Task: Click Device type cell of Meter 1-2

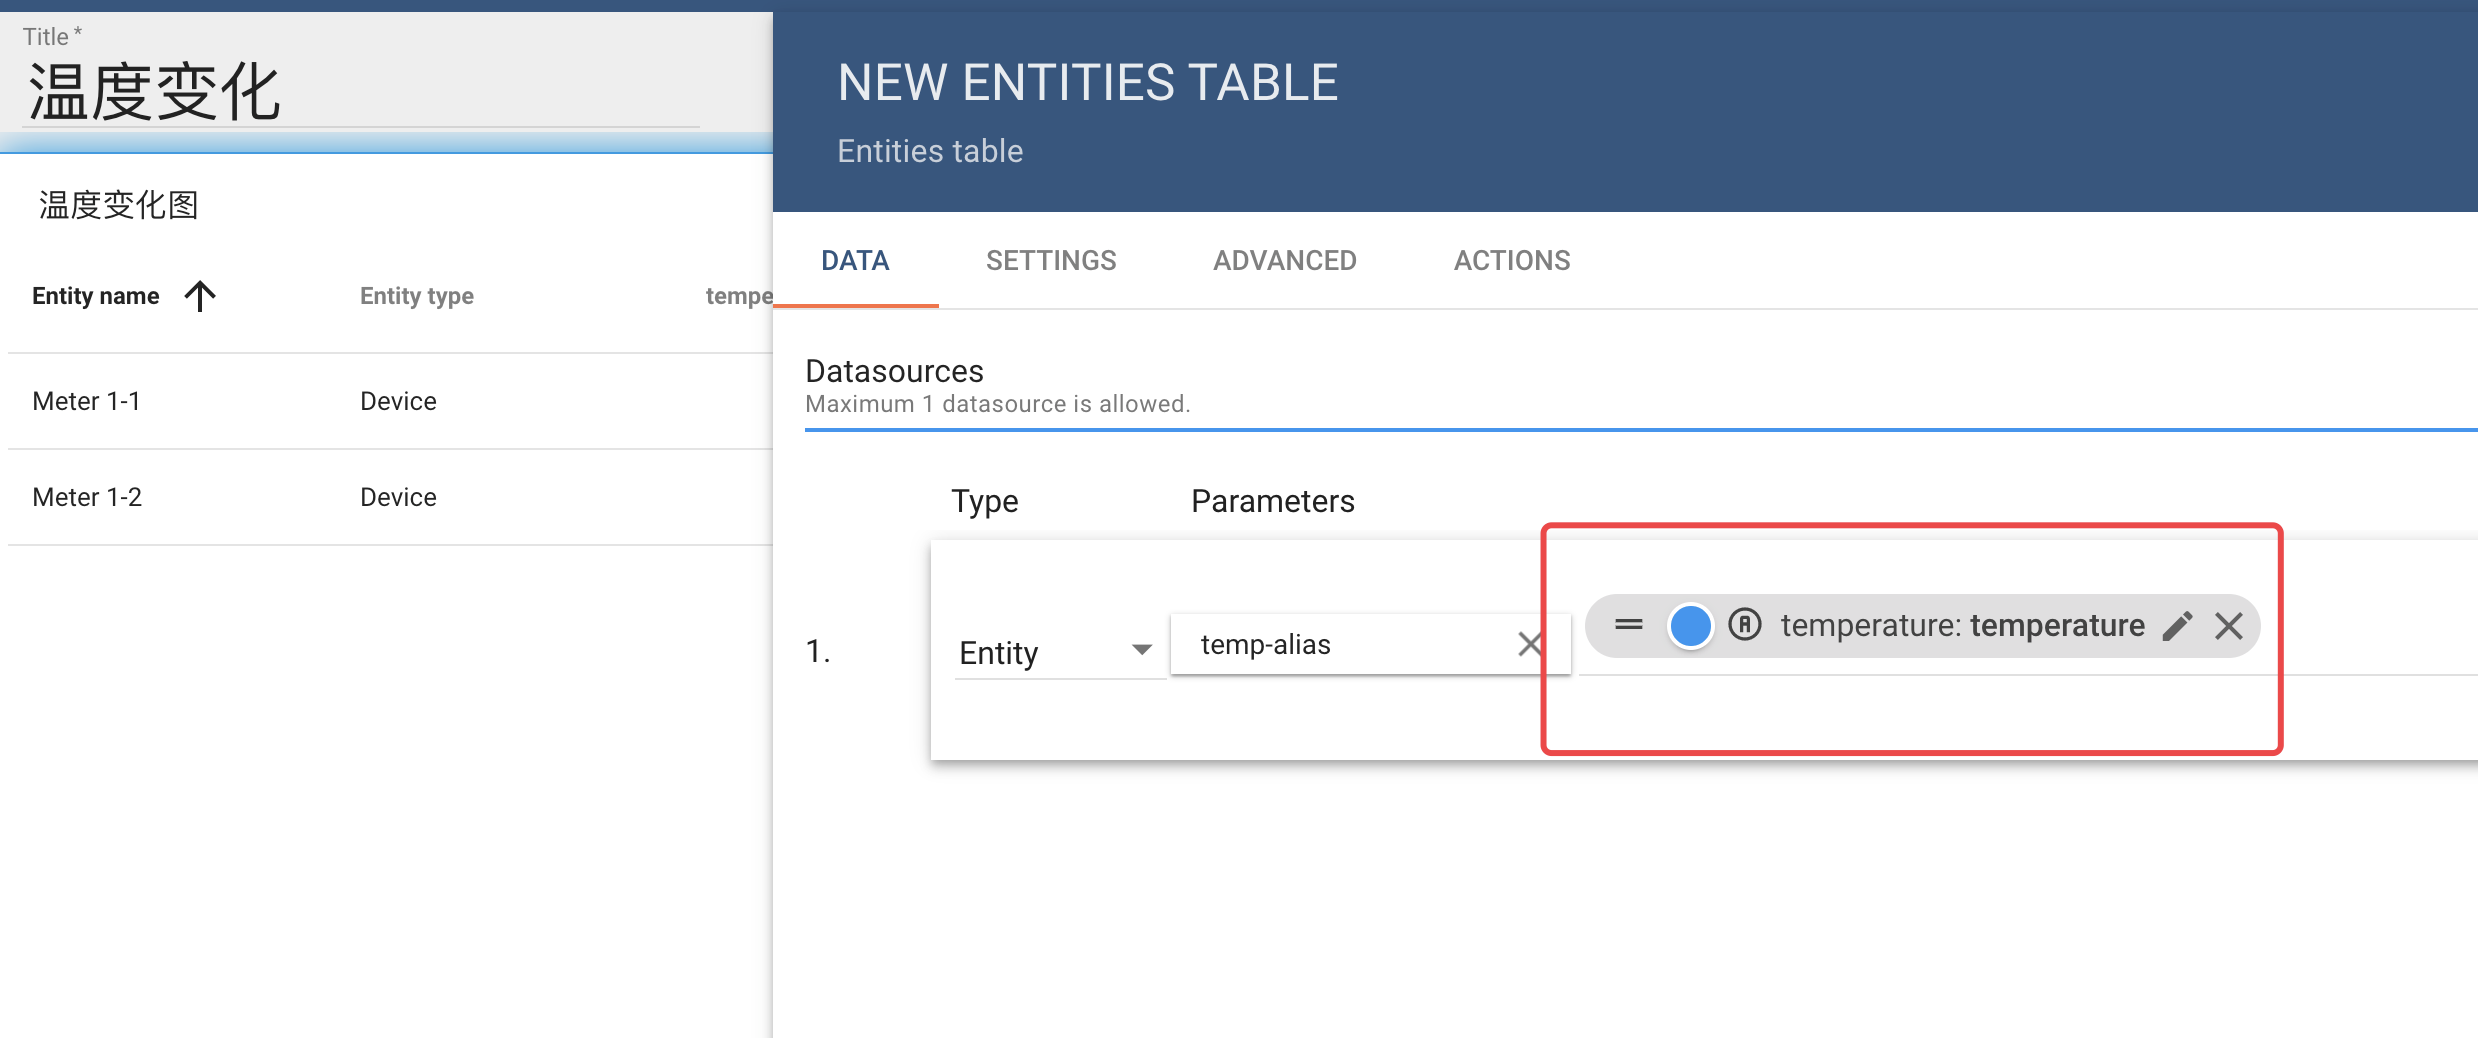Action: click(x=398, y=497)
